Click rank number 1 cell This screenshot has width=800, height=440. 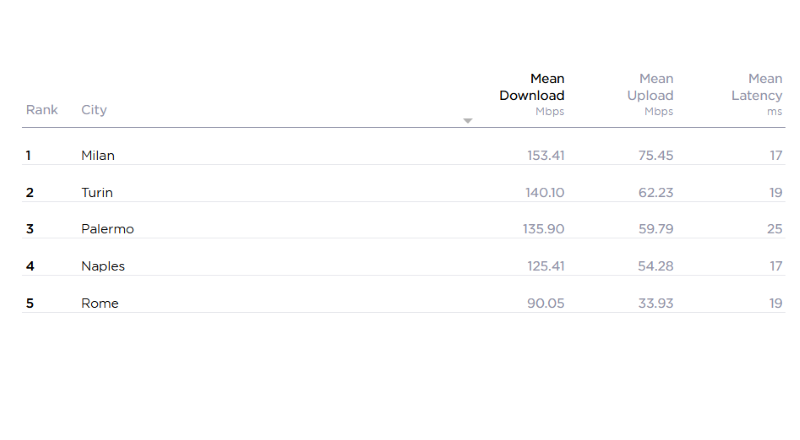point(29,155)
